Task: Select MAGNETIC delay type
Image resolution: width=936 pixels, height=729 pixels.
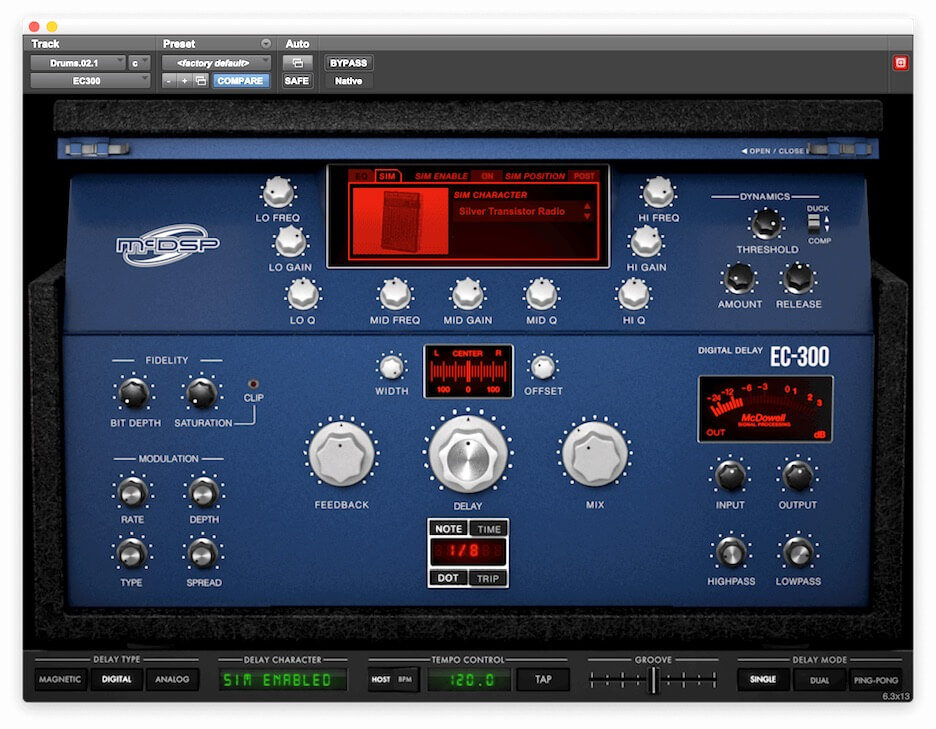Action: tap(60, 679)
